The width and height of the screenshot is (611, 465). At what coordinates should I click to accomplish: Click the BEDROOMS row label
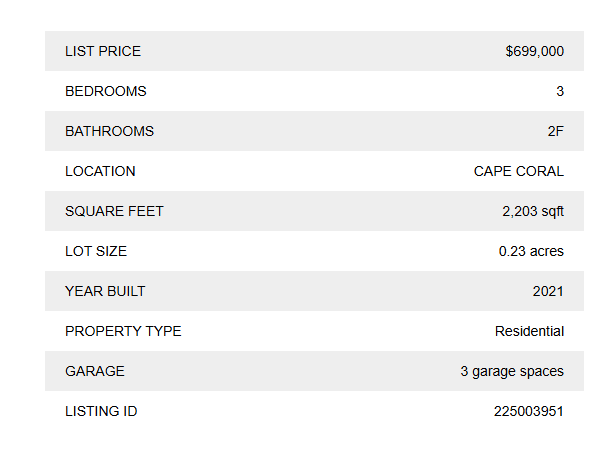pyautogui.click(x=106, y=91)
